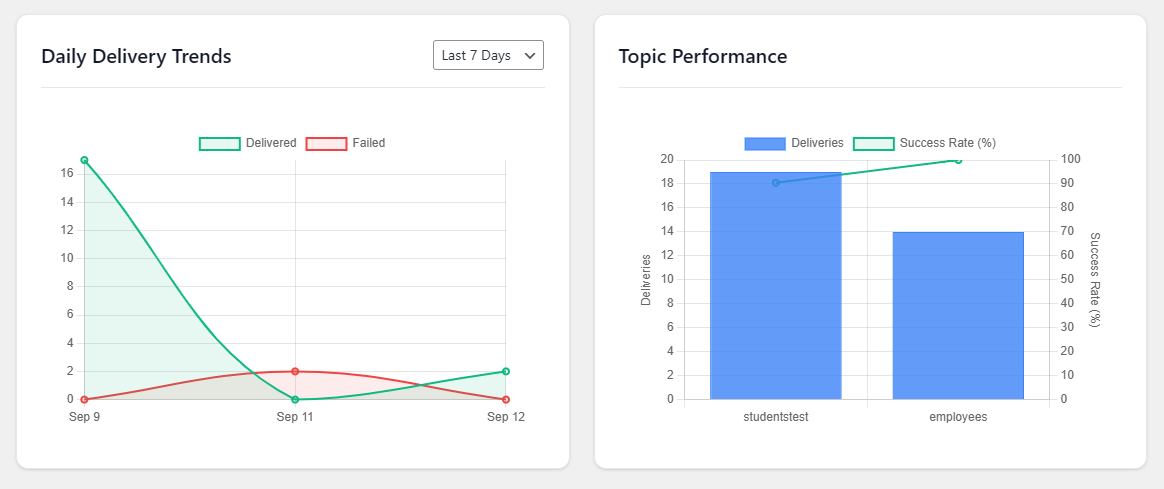1164x489 pixels.
Task: Click the Failed data point at Sep 9
Action: [x=85, y=399]
